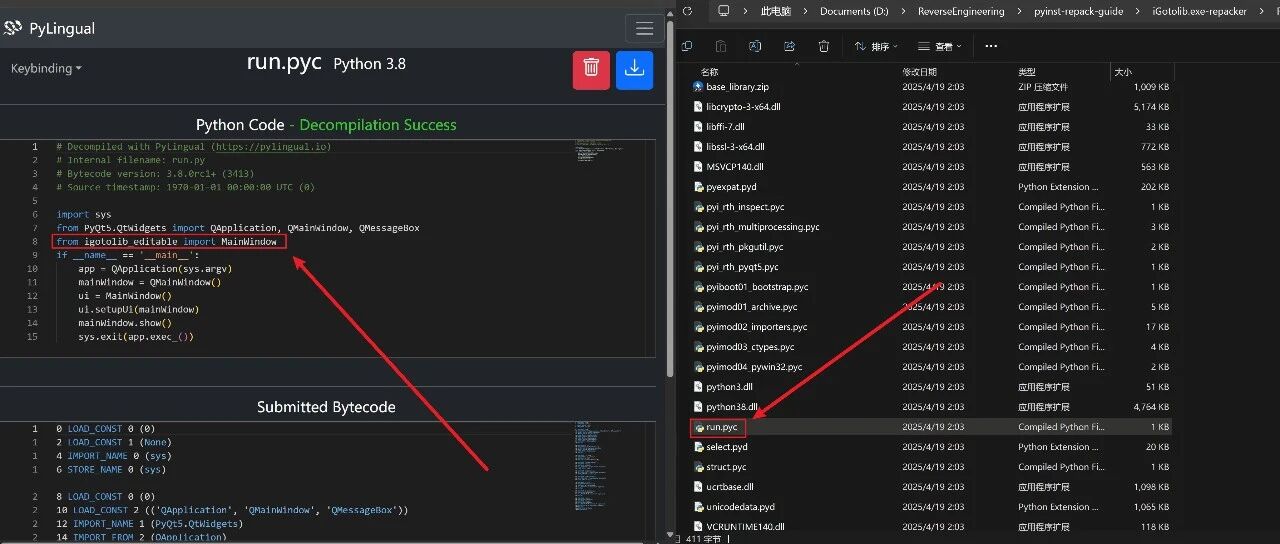This screenshot has height=544, width=1280.
Task: Select the pyimod04_pywin32.pyc file row
Action: pos(933,367)
